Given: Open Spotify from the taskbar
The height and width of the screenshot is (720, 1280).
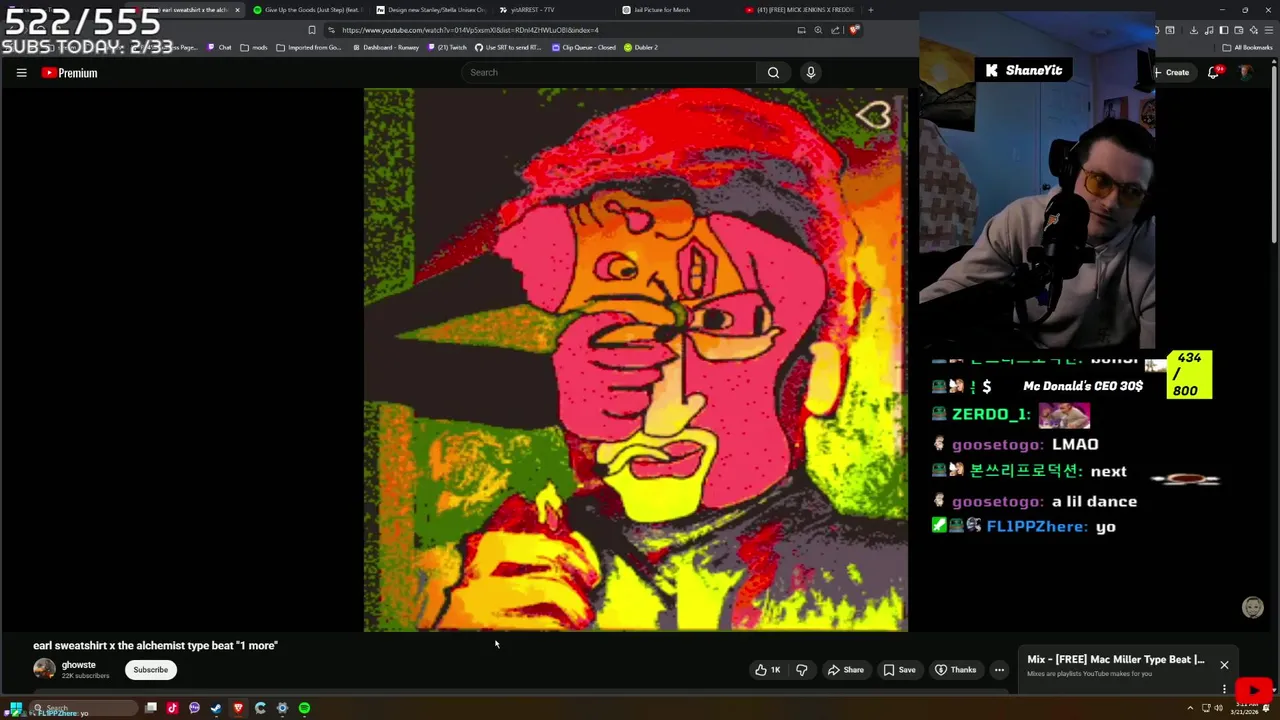Looking at the screenshot, I should pyautogui.click(x=304, y=708).
